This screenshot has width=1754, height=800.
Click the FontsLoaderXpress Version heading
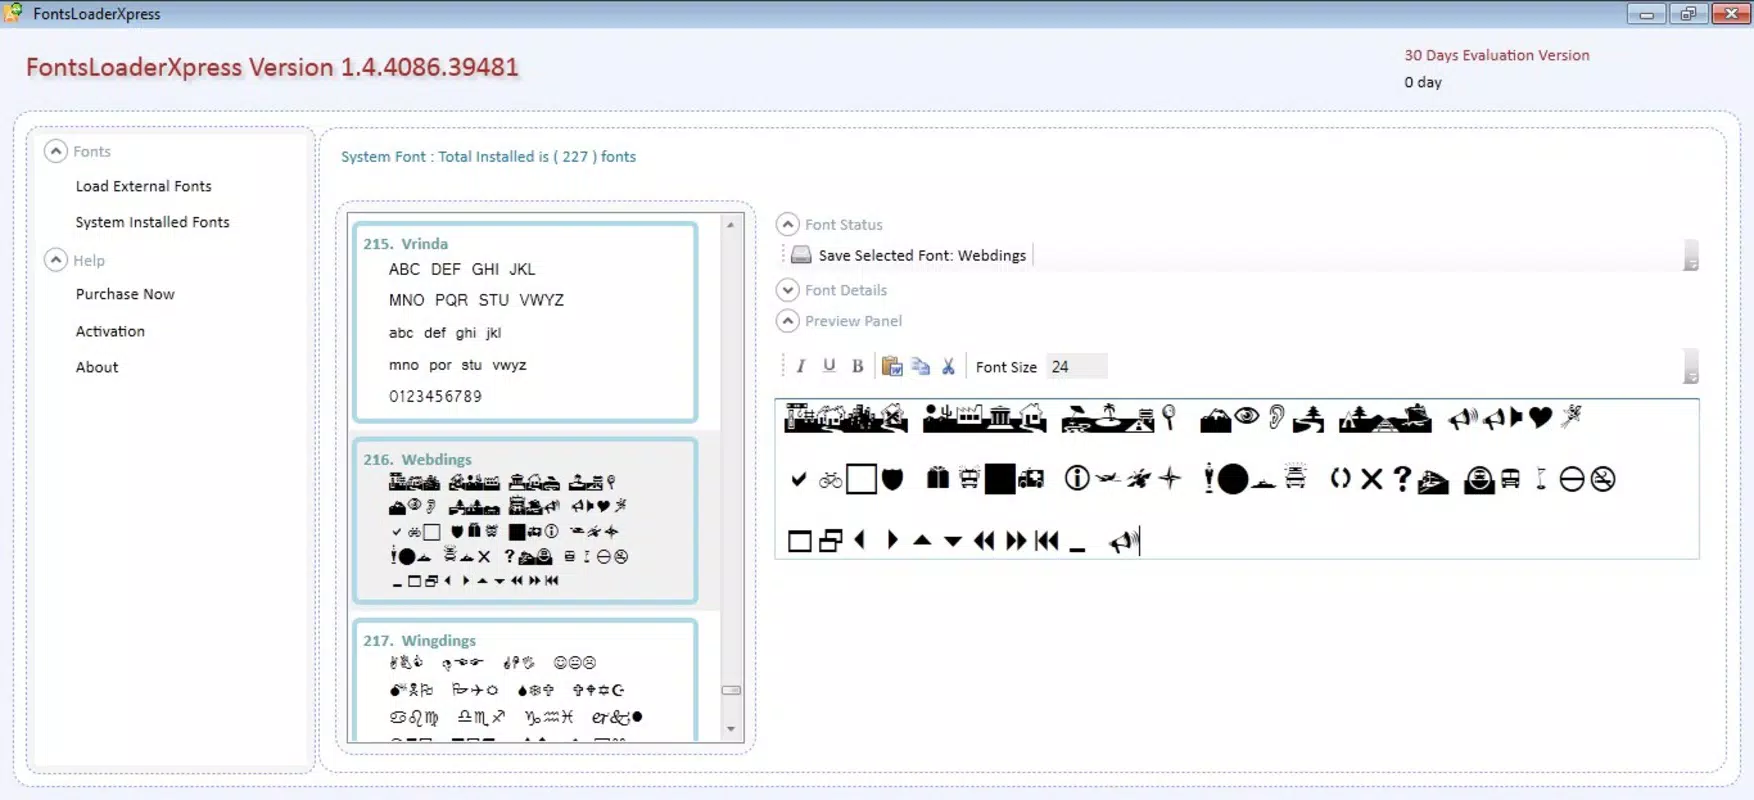tap(272, 67)
